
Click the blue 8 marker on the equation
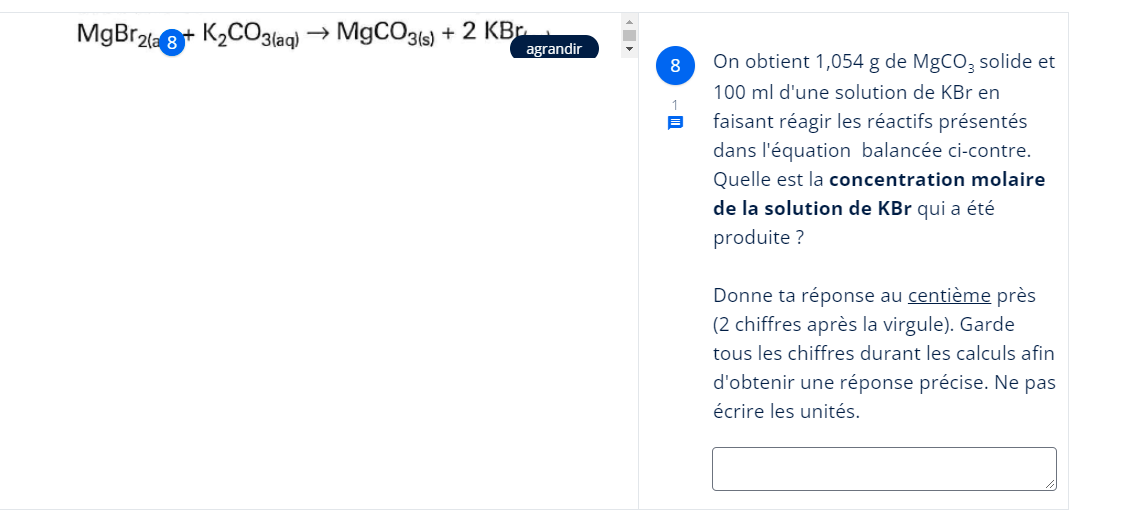click(172, 42)
